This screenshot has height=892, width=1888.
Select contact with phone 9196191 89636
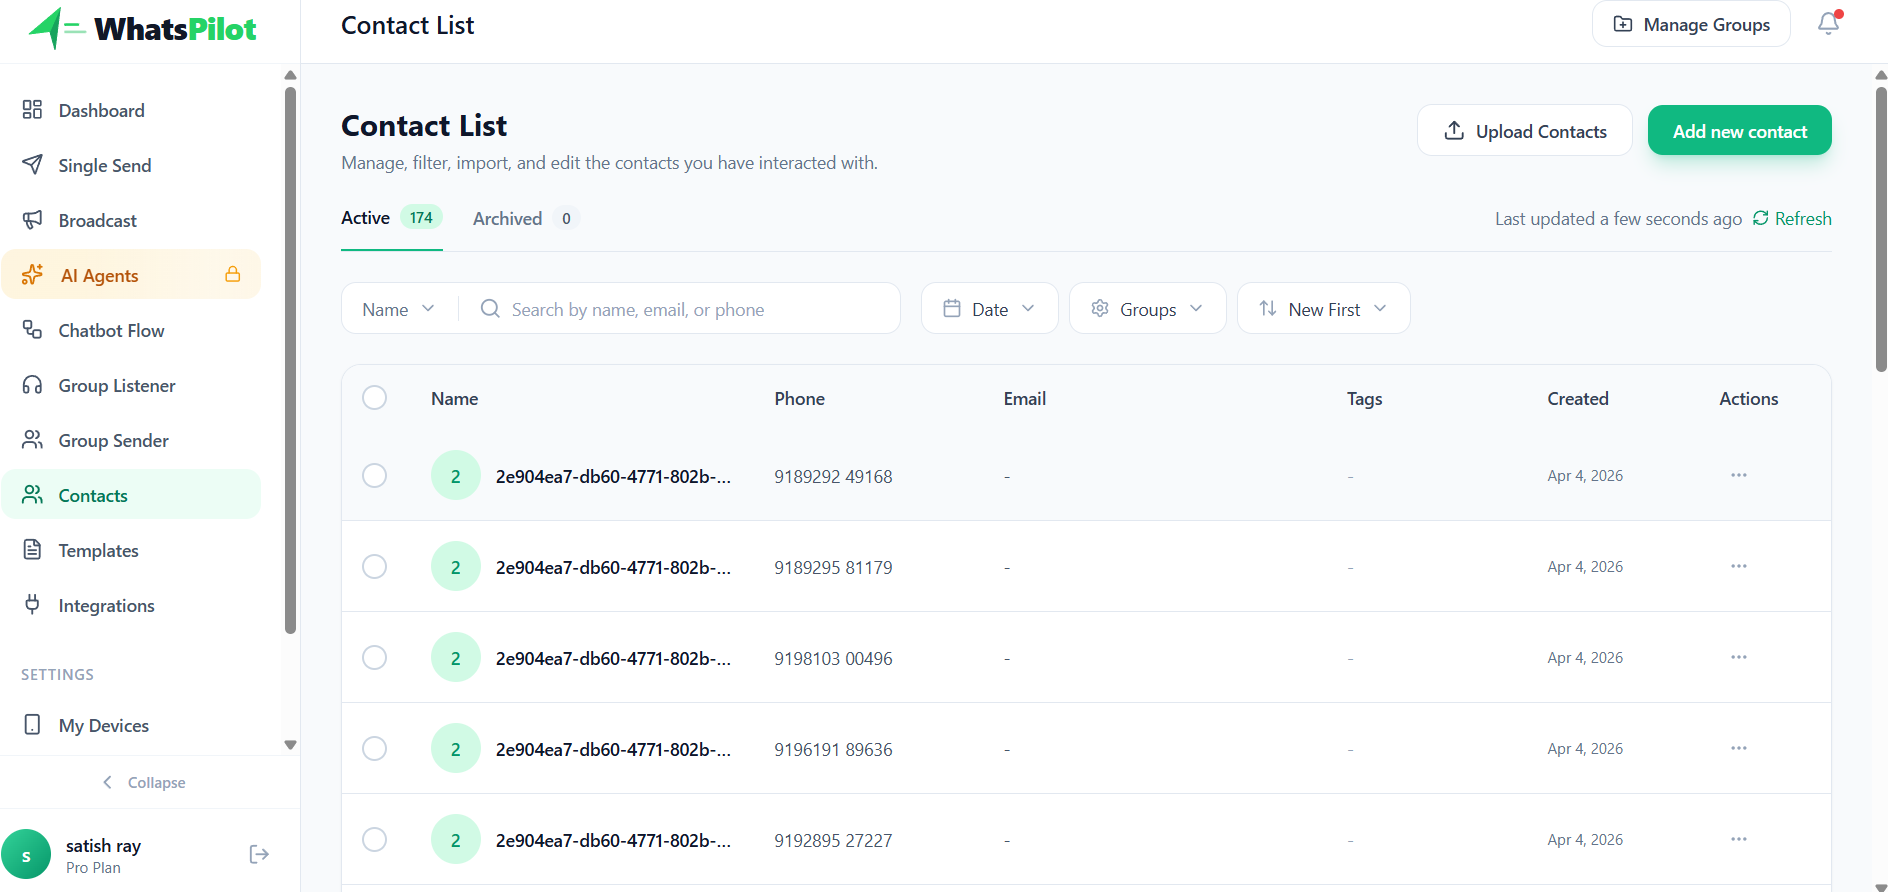click(375, 748)
